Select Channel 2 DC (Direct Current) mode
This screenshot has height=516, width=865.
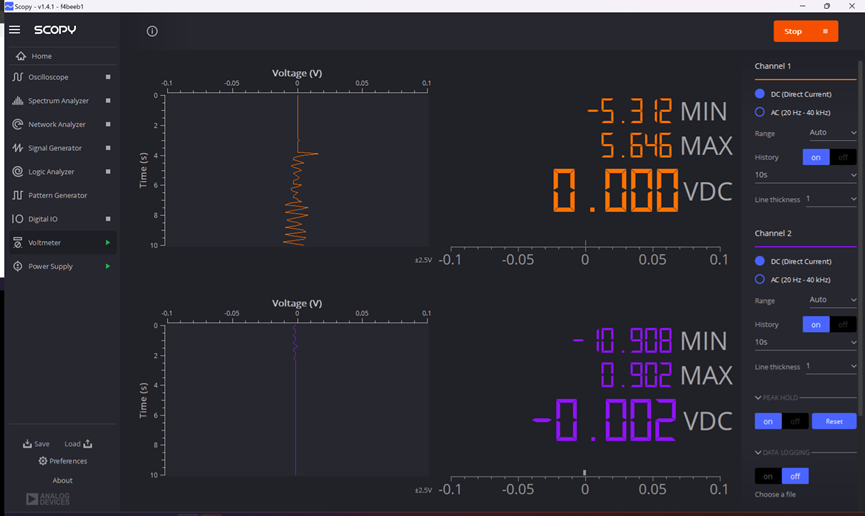pos(760,261)
